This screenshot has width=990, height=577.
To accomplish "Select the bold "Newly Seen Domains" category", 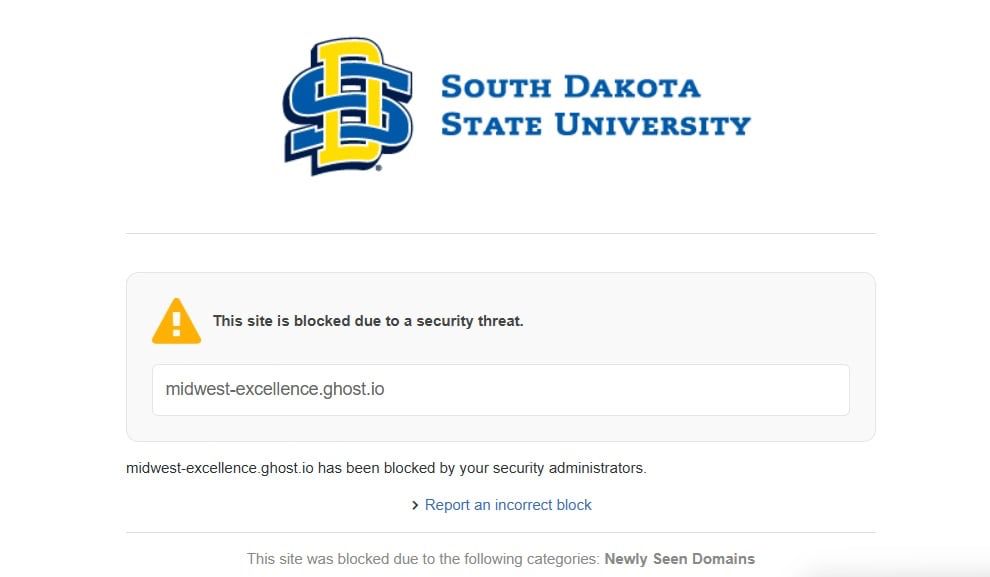I will (x=679, y=559).
